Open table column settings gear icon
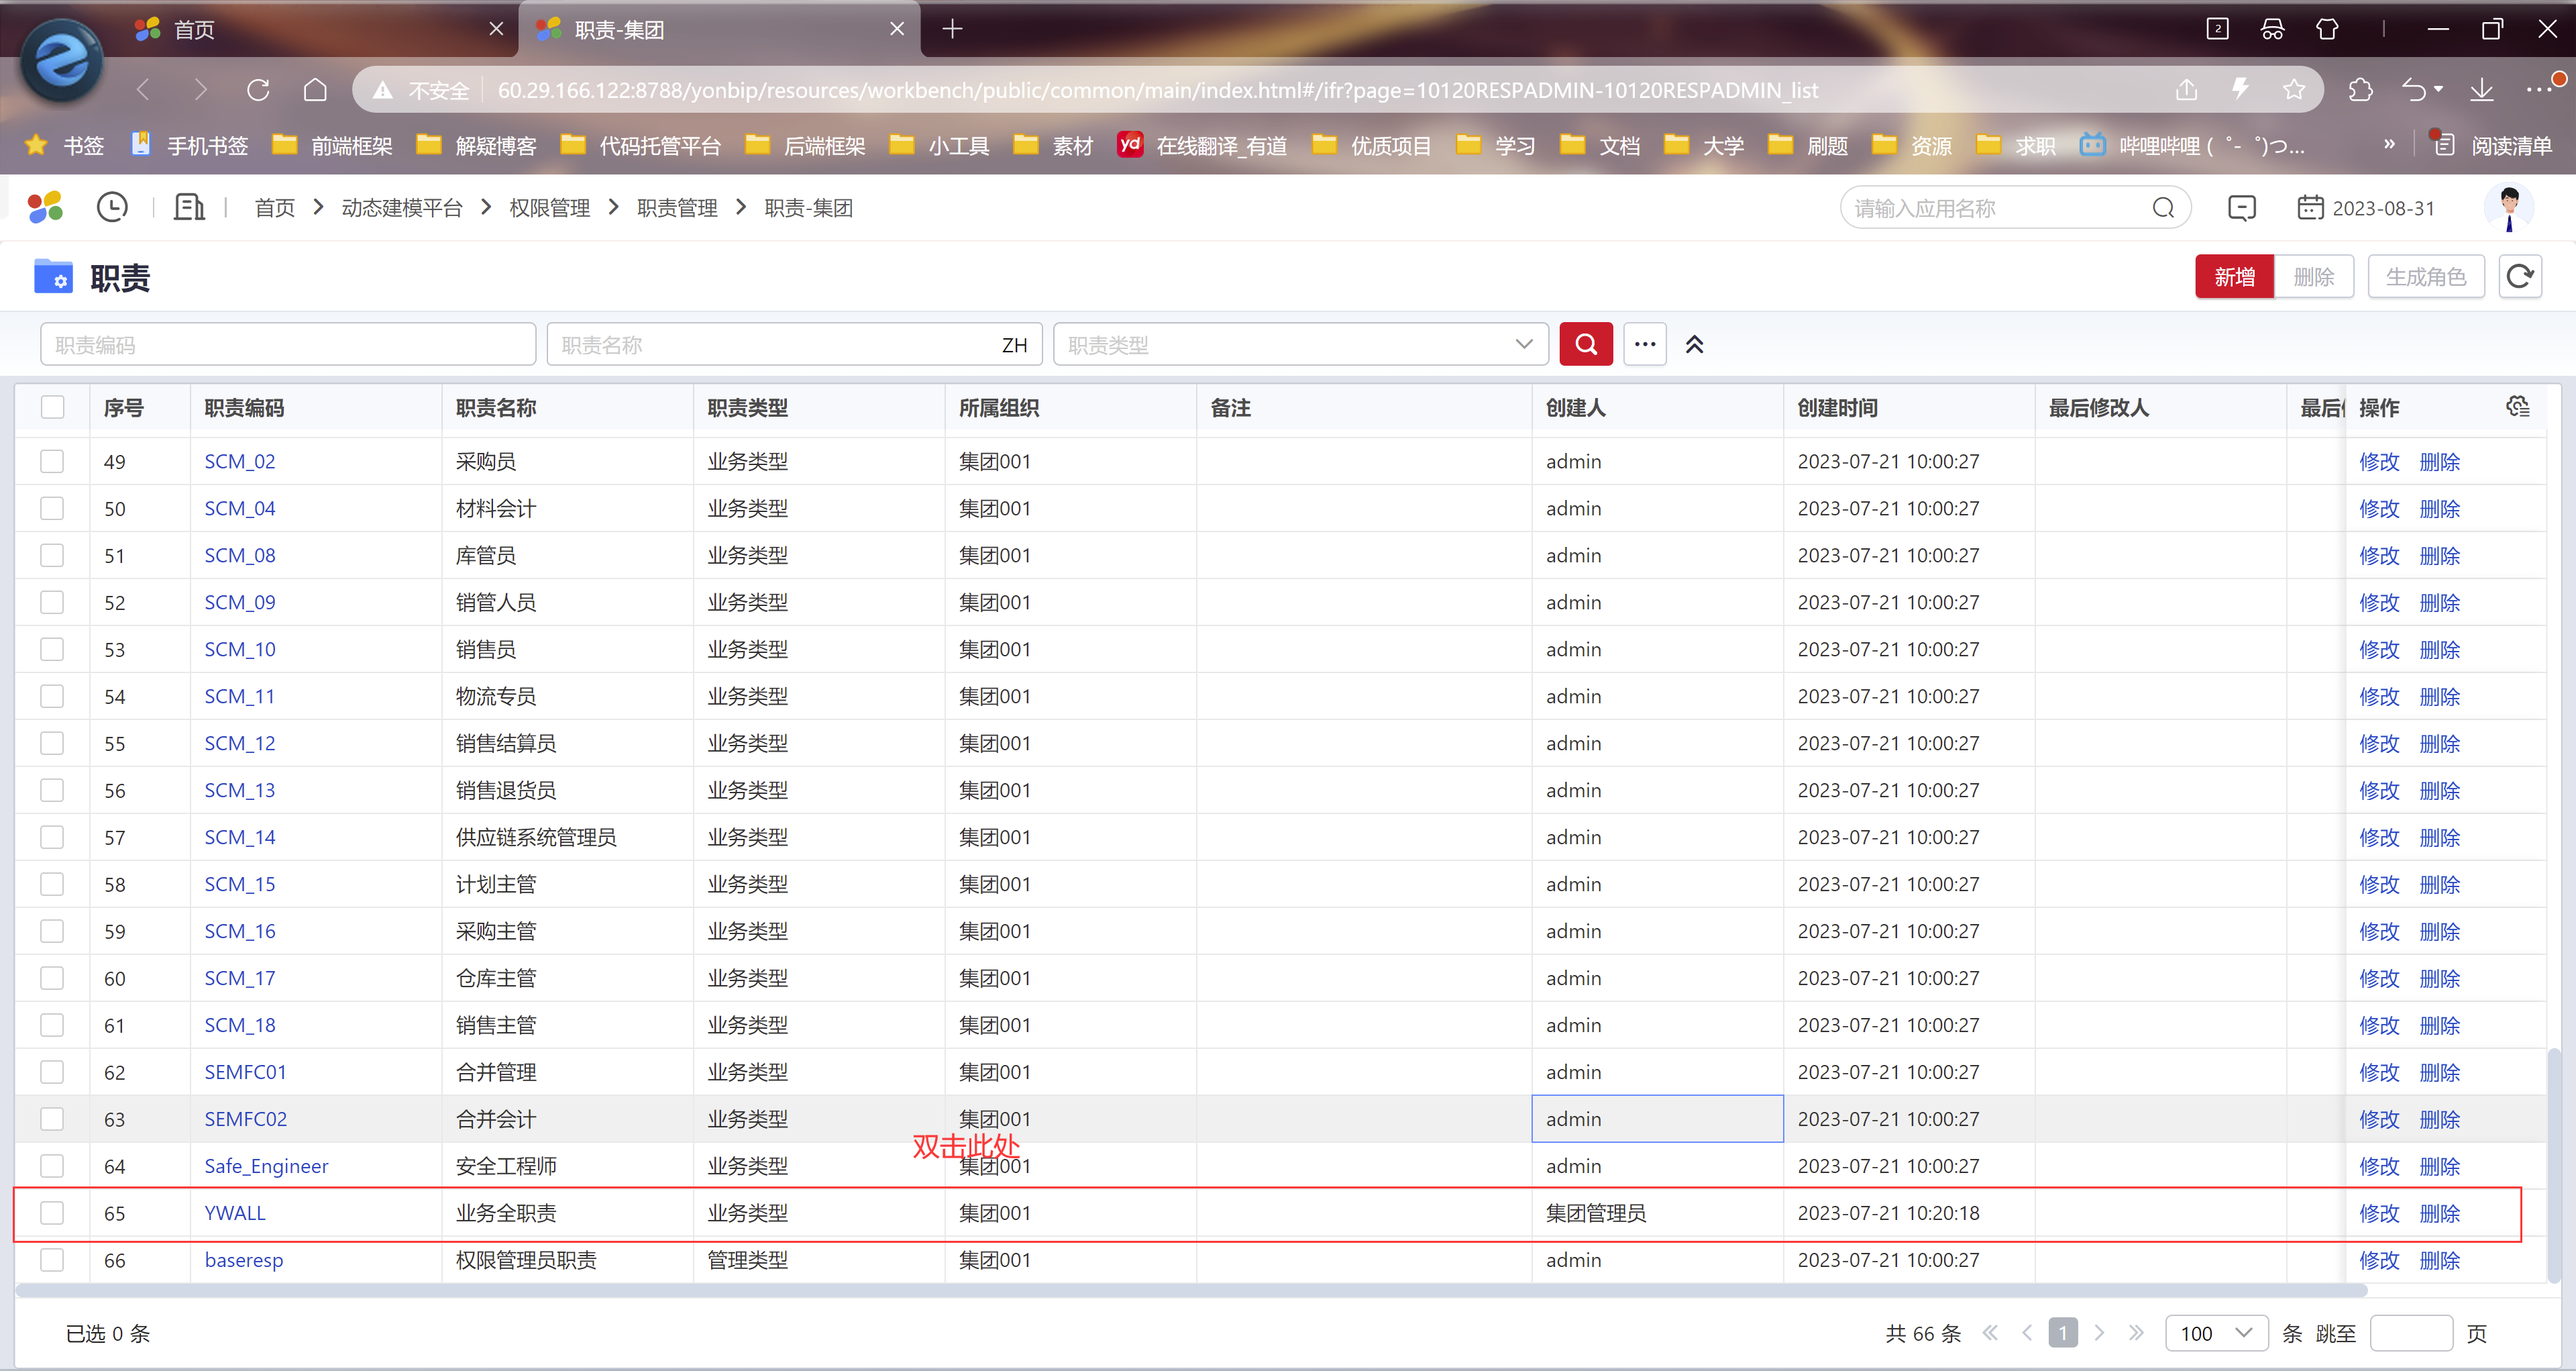Viewport: 2576px width, 1371px height. [2517, 406]
